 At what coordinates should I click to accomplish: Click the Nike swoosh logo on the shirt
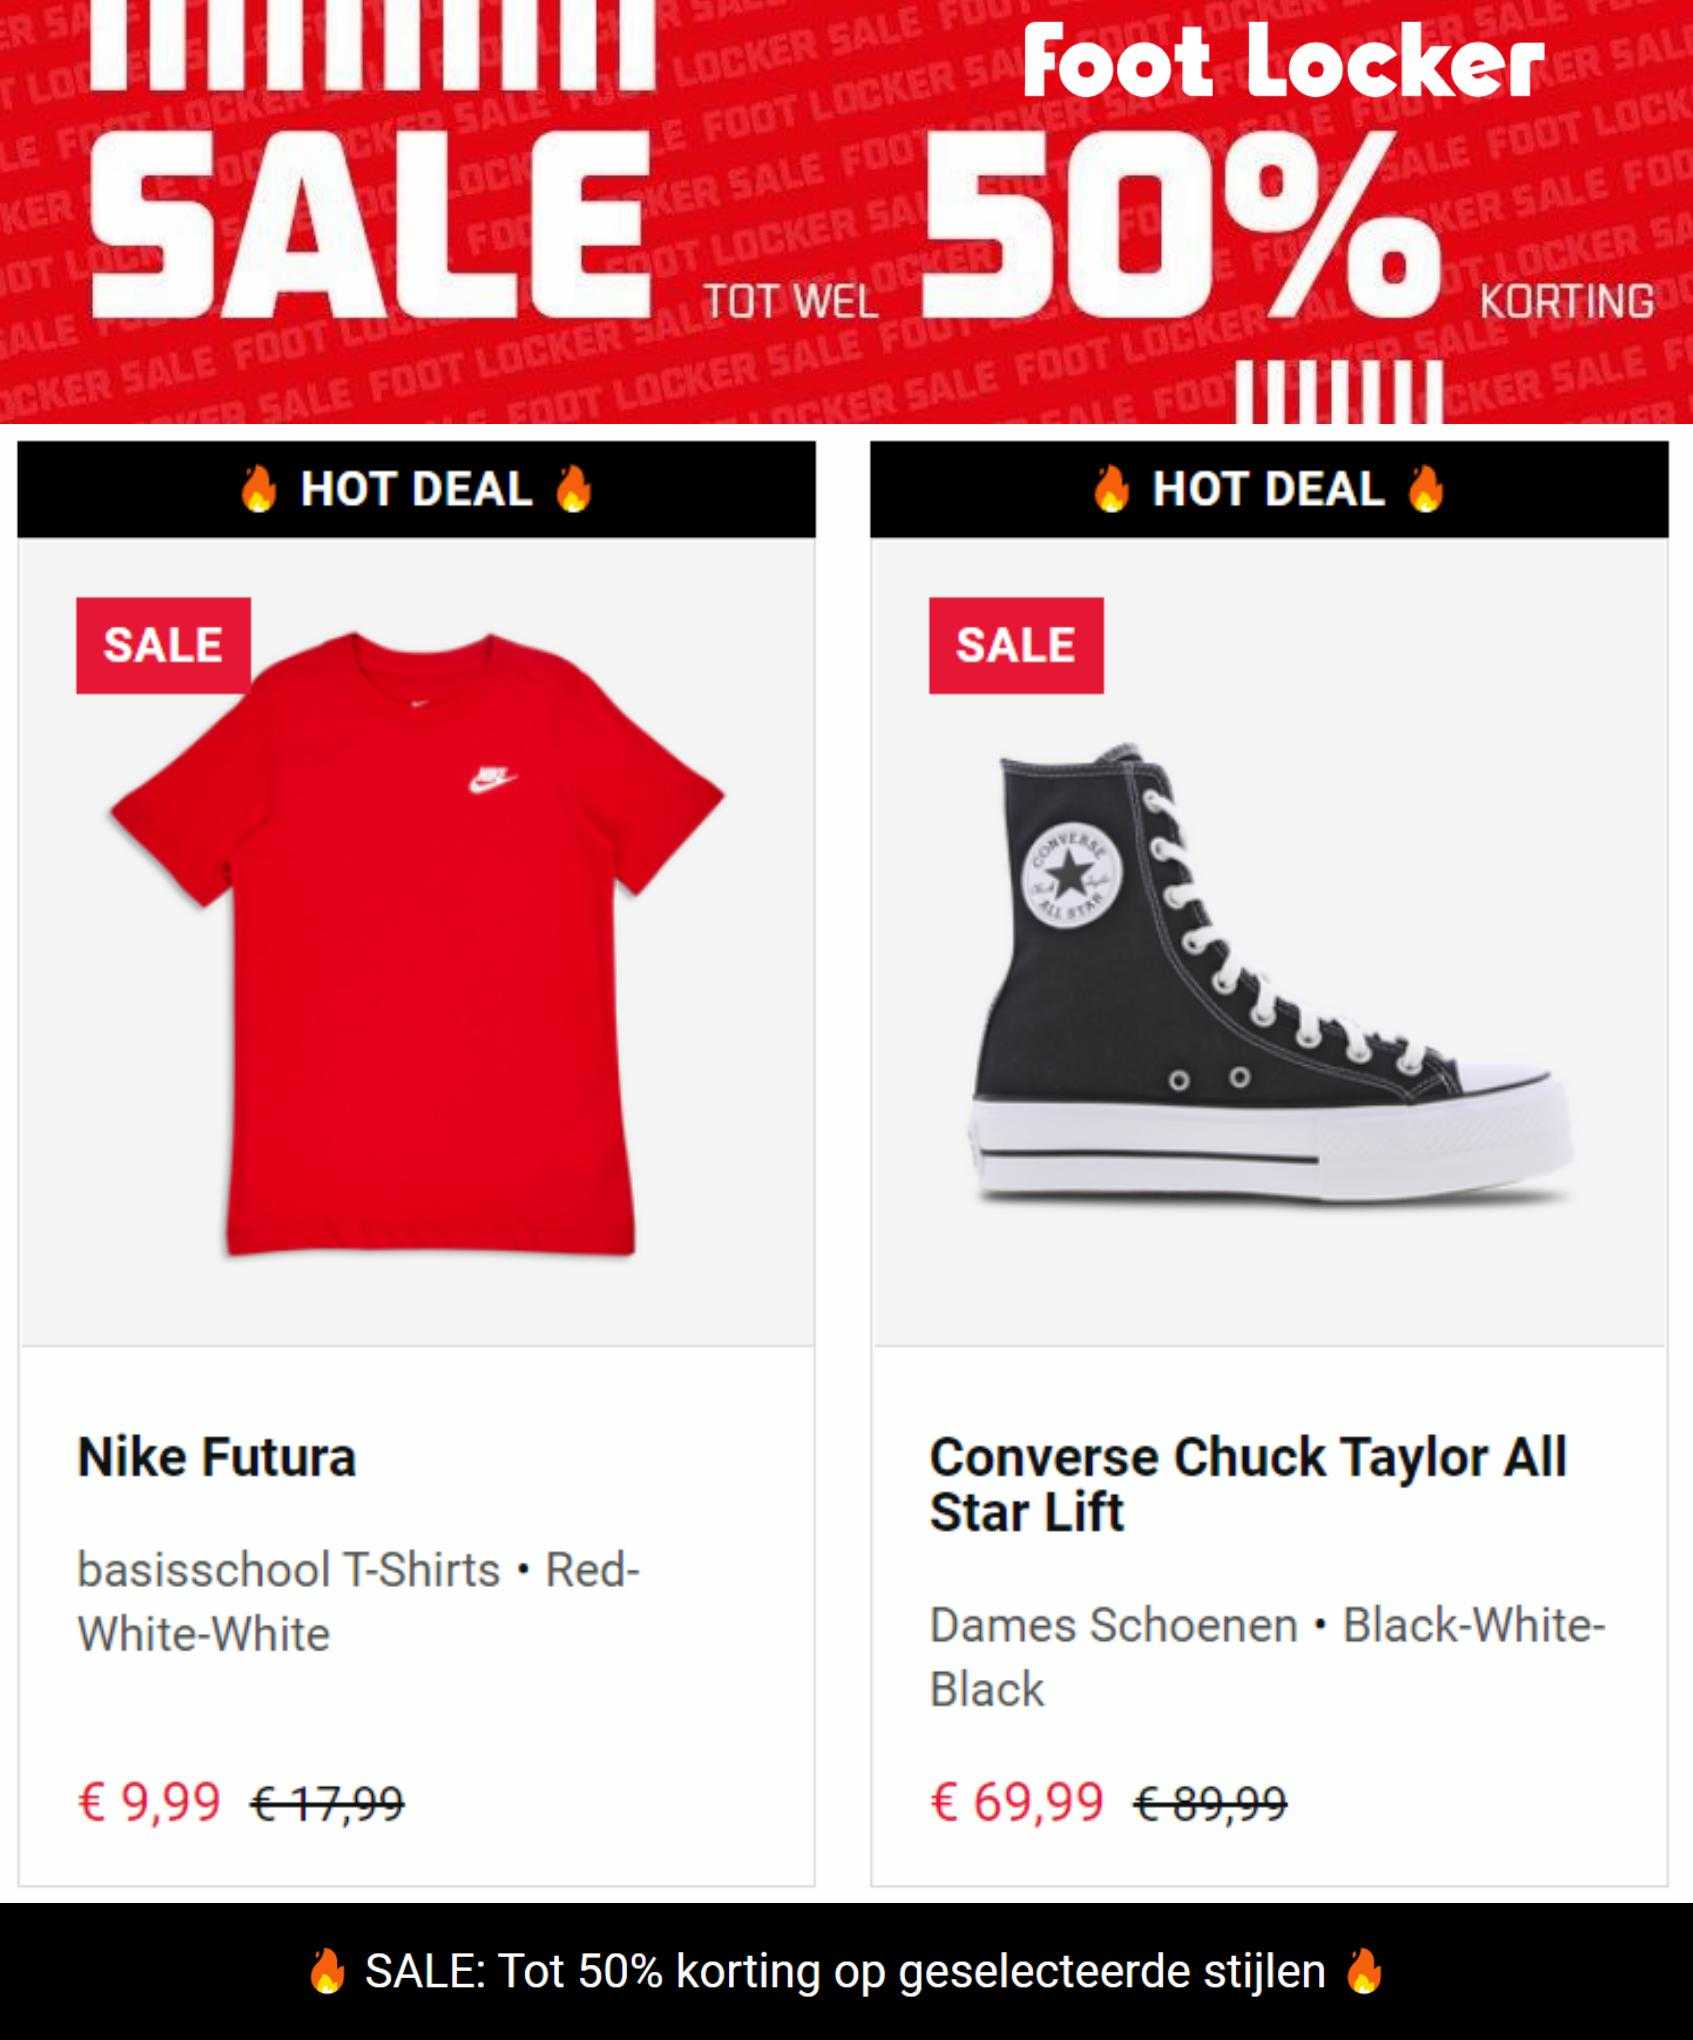pos(492,780)
